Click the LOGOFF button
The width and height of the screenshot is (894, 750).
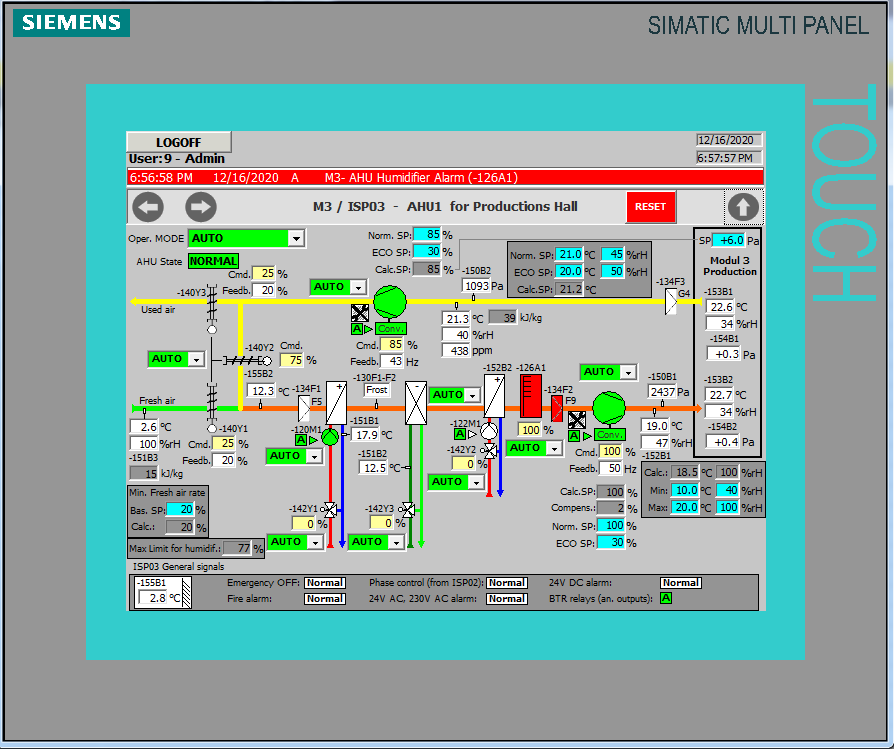pos(178,142)
